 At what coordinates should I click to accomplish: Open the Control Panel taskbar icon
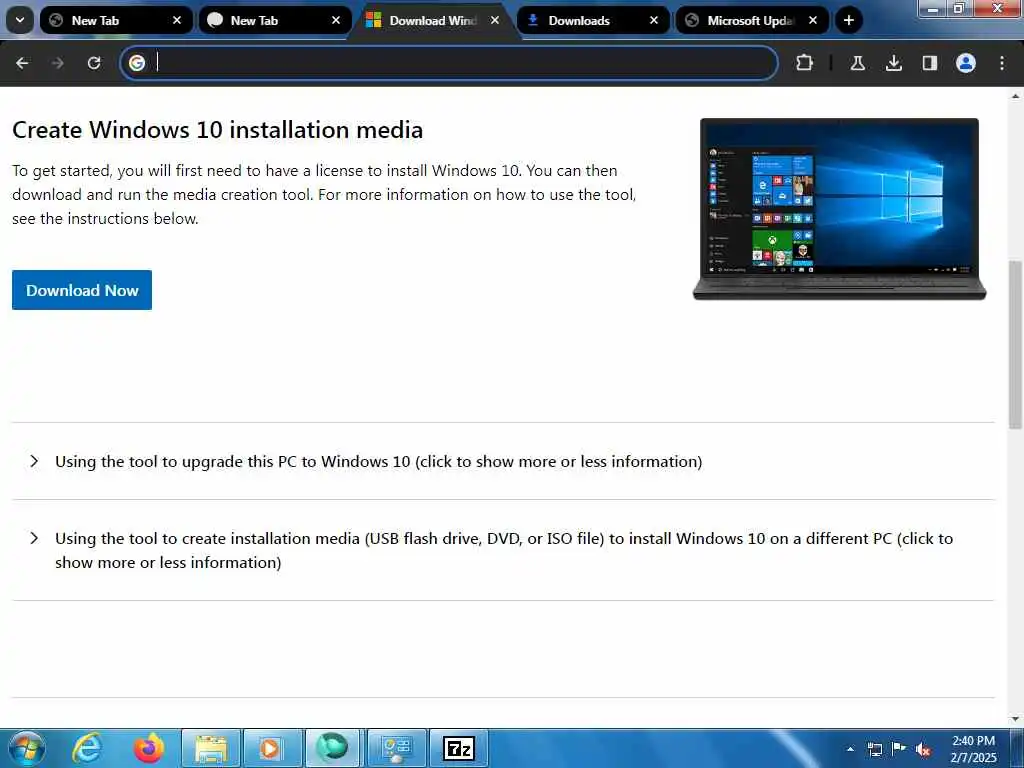click(x=396, y=748)
